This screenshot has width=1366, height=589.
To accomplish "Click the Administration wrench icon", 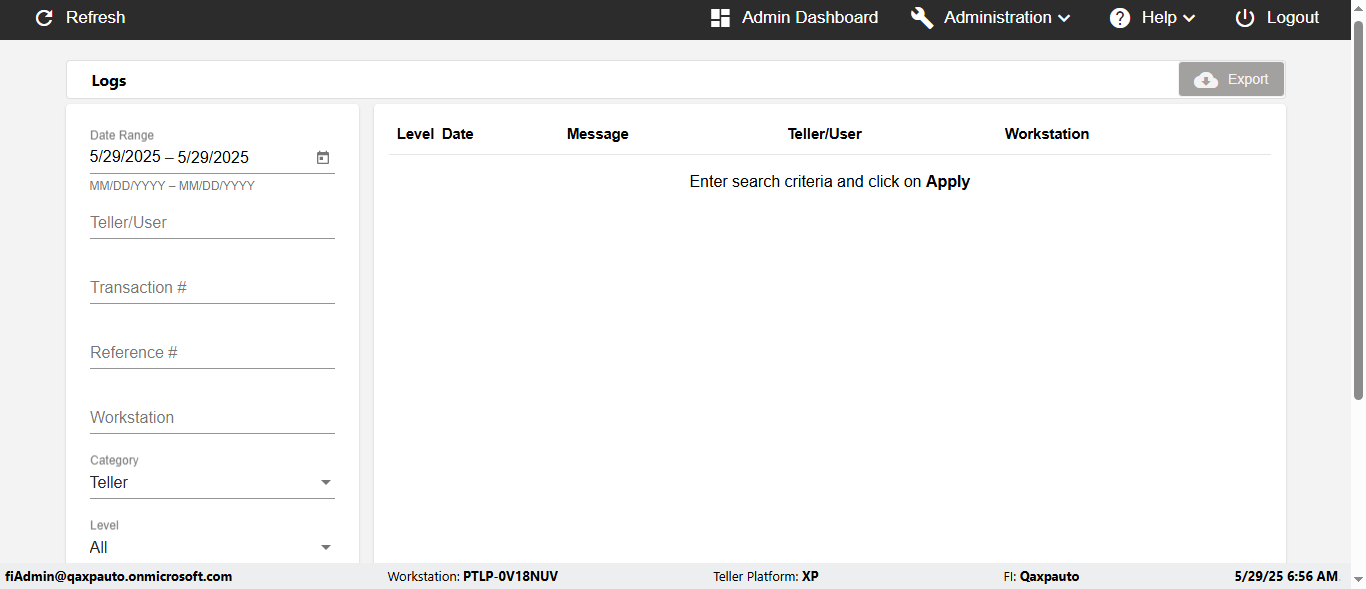I will coord(922,18).
